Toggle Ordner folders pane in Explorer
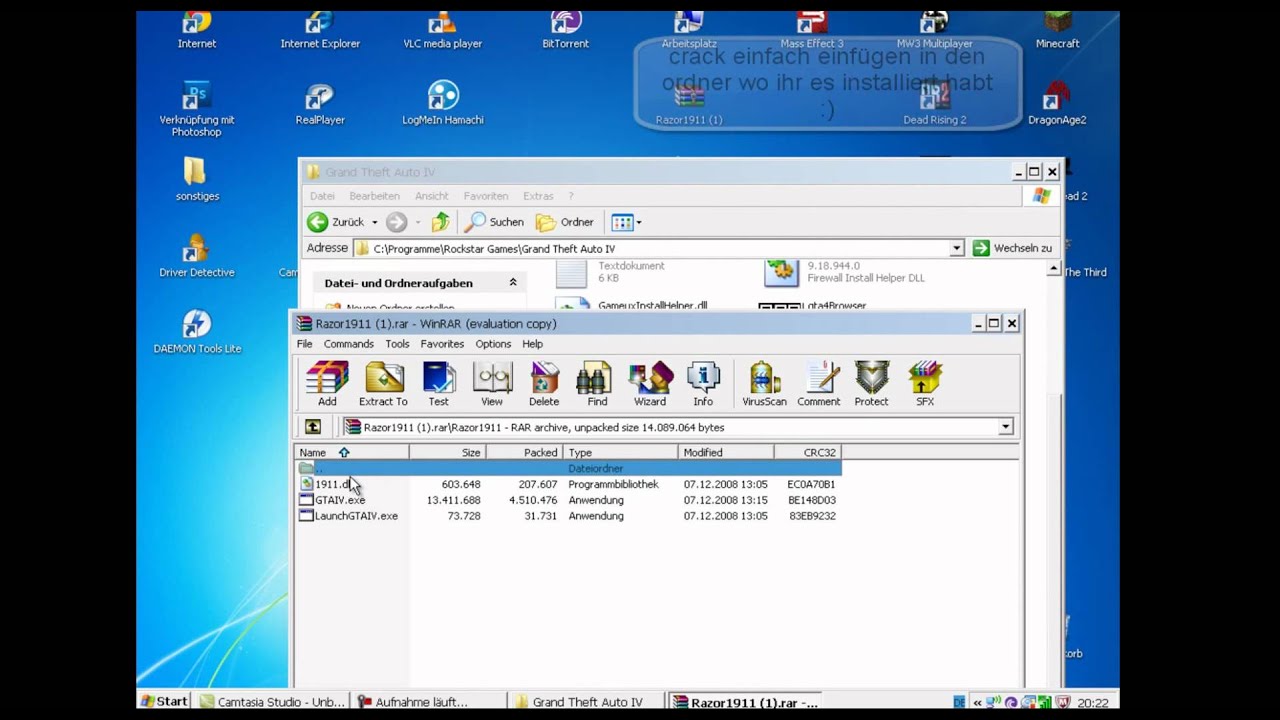 point(565,222)
